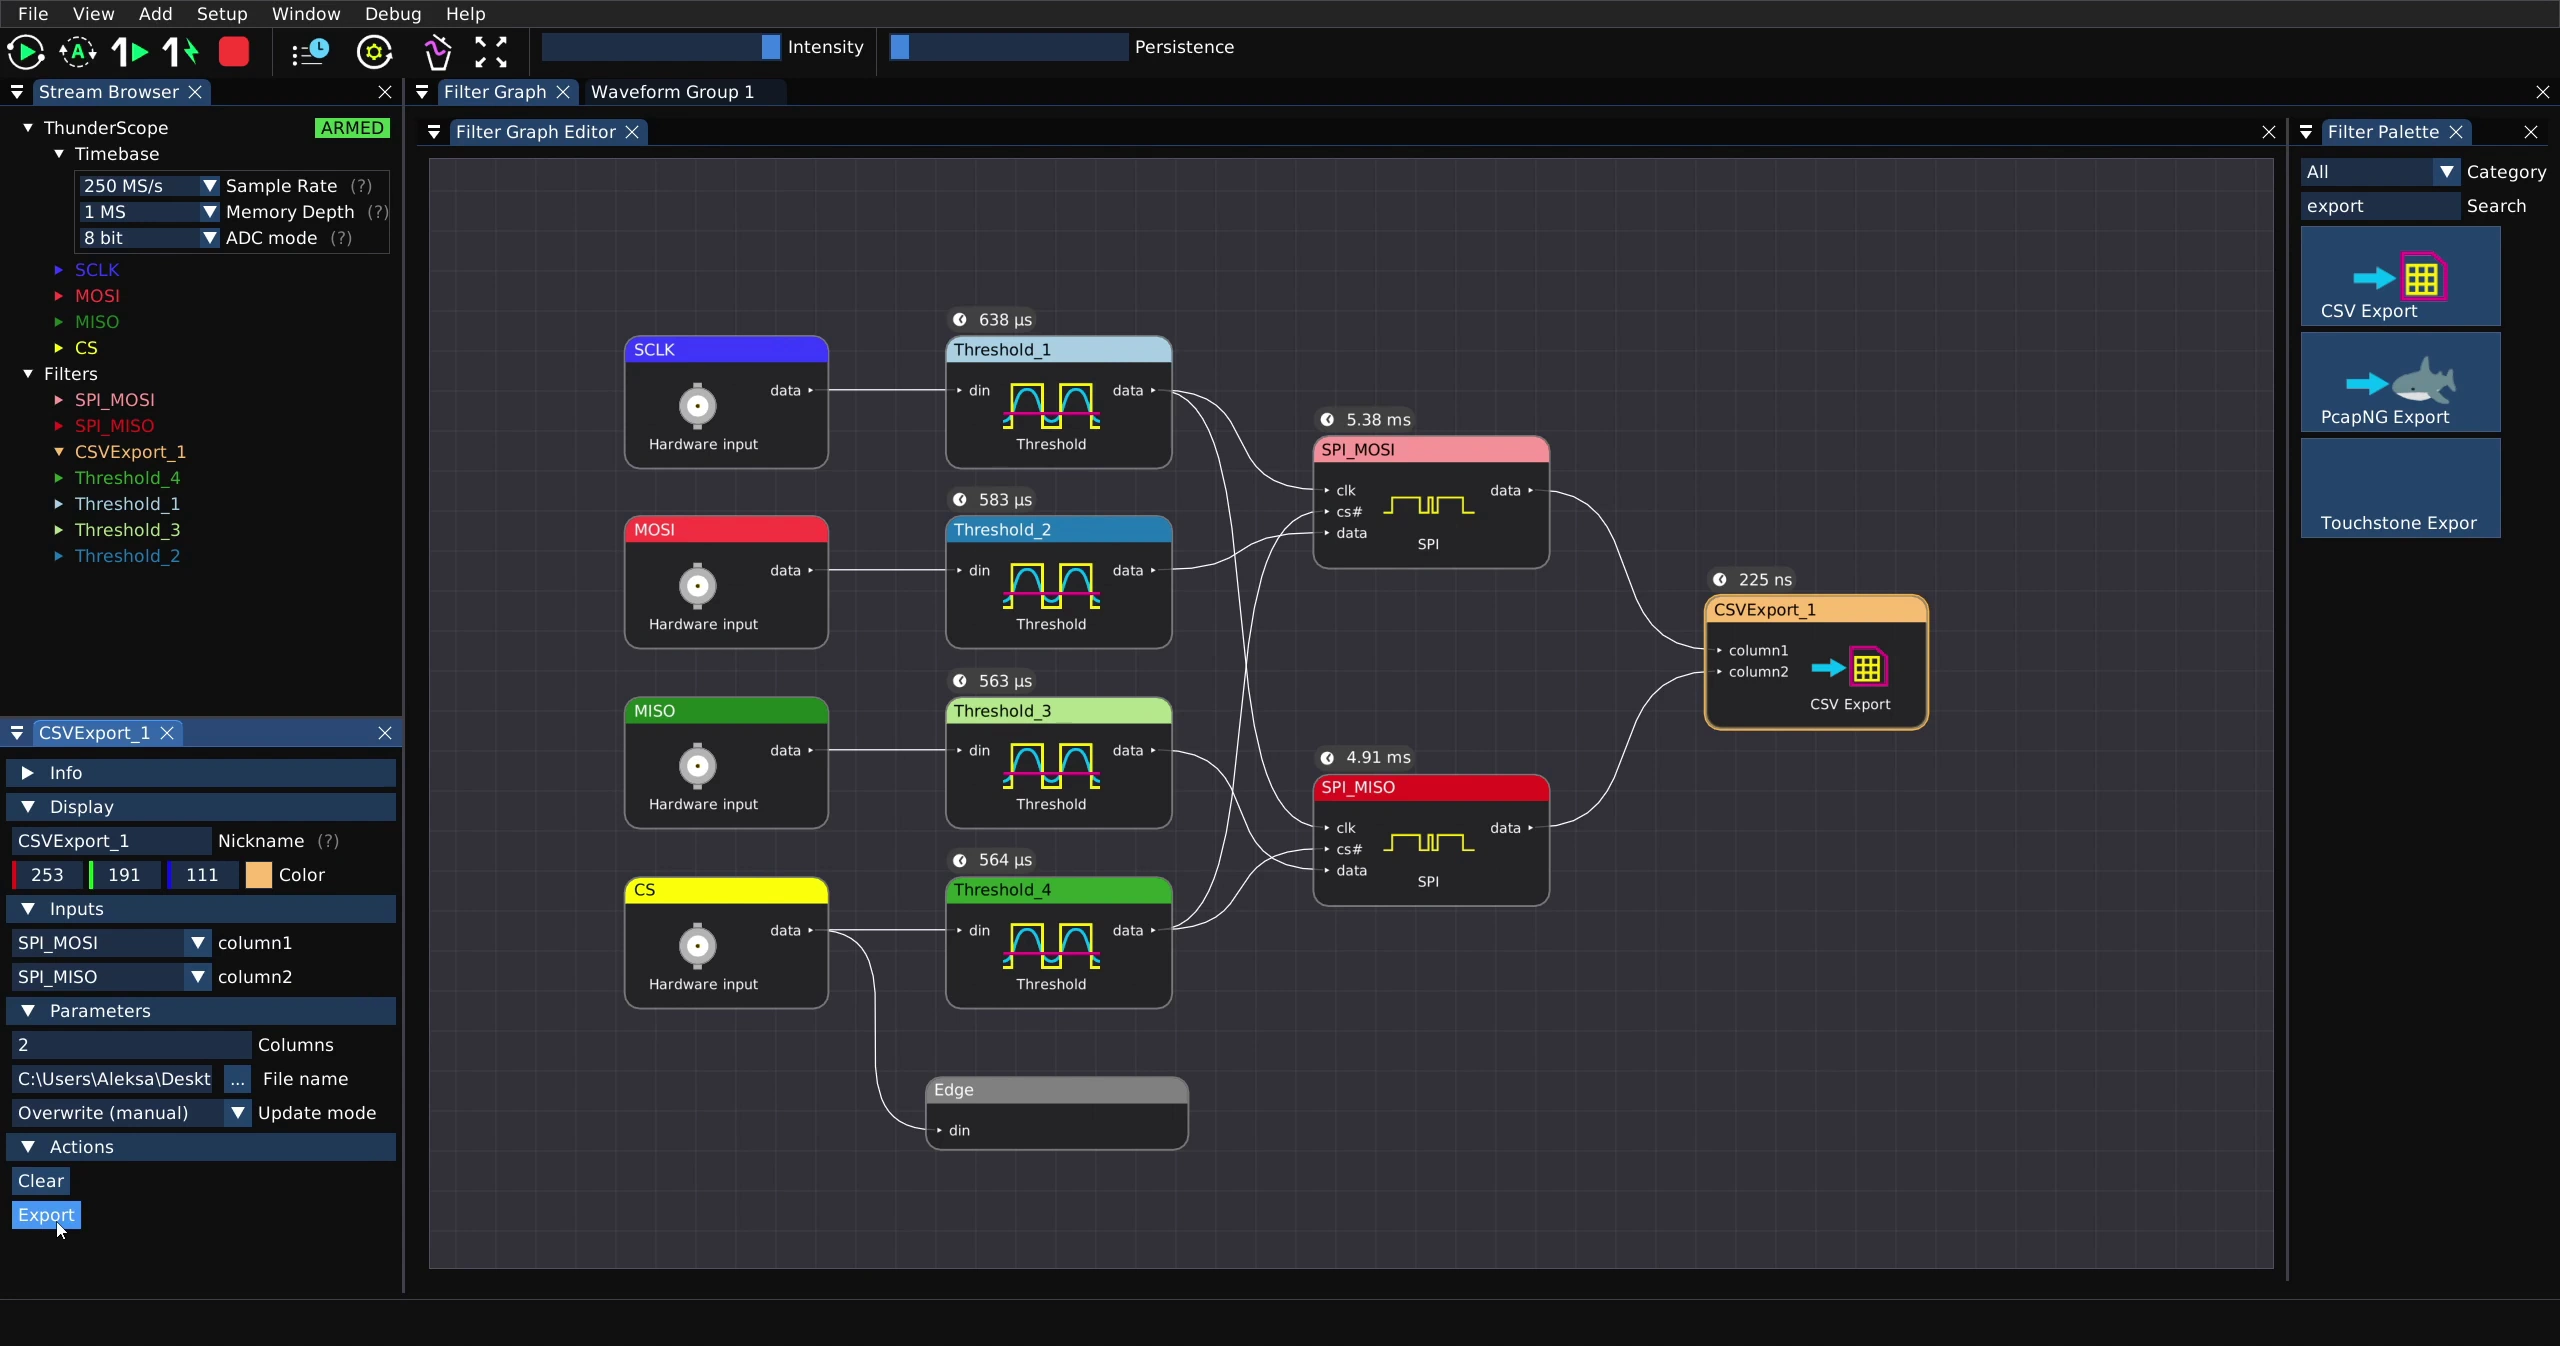Click the CSVExport_1 color swatch

259,875
